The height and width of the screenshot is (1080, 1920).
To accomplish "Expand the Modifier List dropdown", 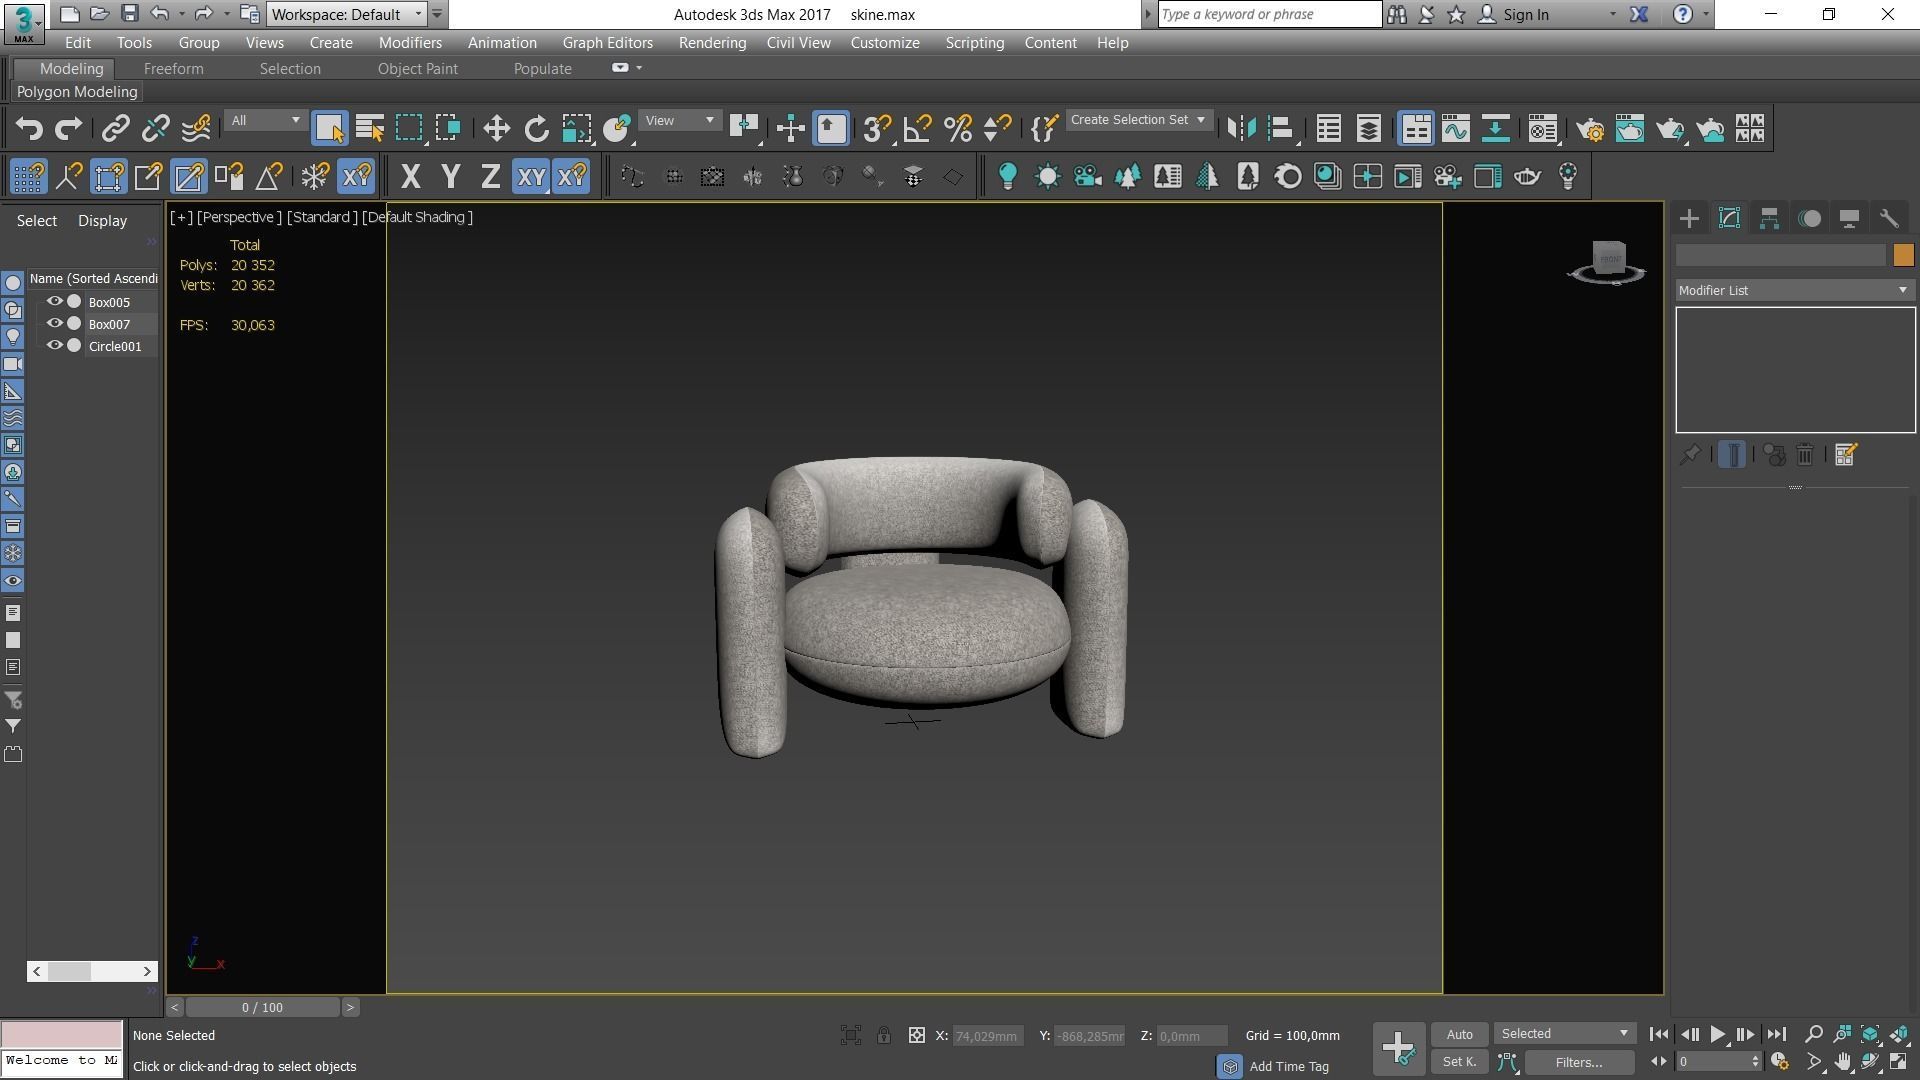I will tap(1795, 290).
